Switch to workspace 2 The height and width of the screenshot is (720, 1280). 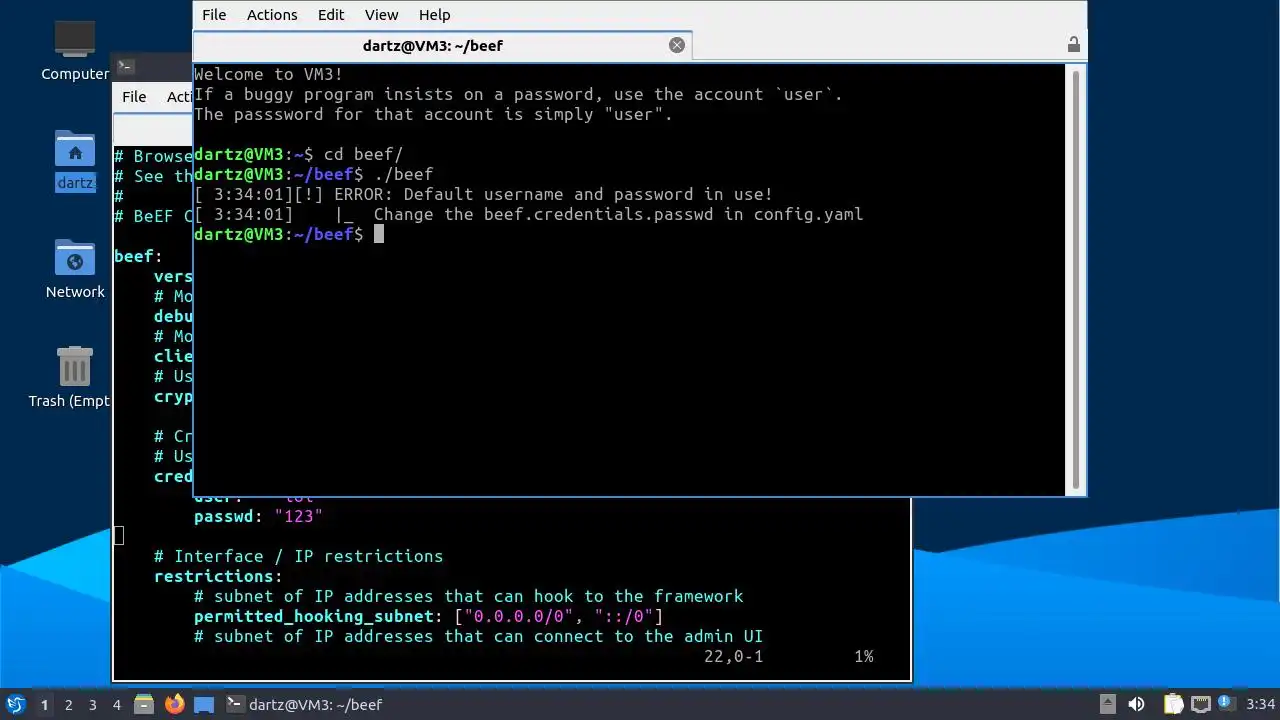pos(68,704)
